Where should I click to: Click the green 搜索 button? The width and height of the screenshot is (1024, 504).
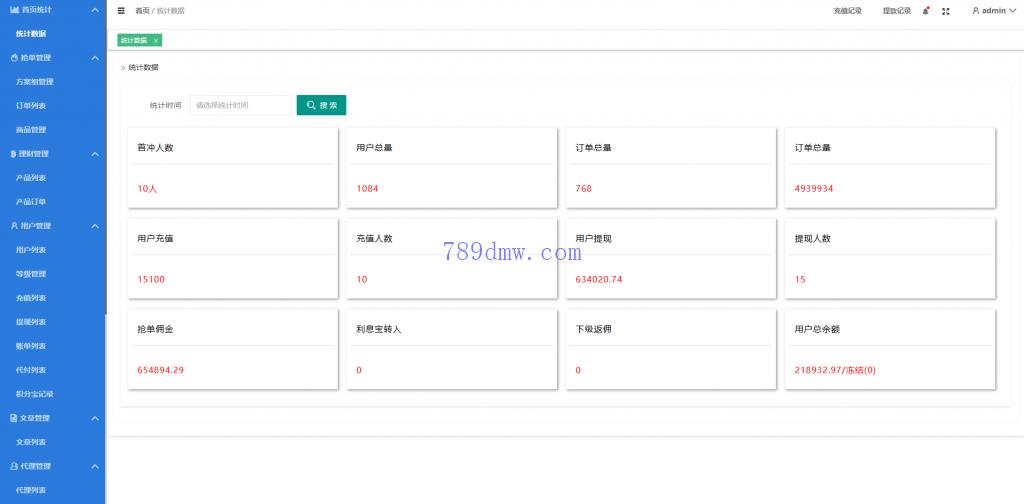(x=321, y=105)
